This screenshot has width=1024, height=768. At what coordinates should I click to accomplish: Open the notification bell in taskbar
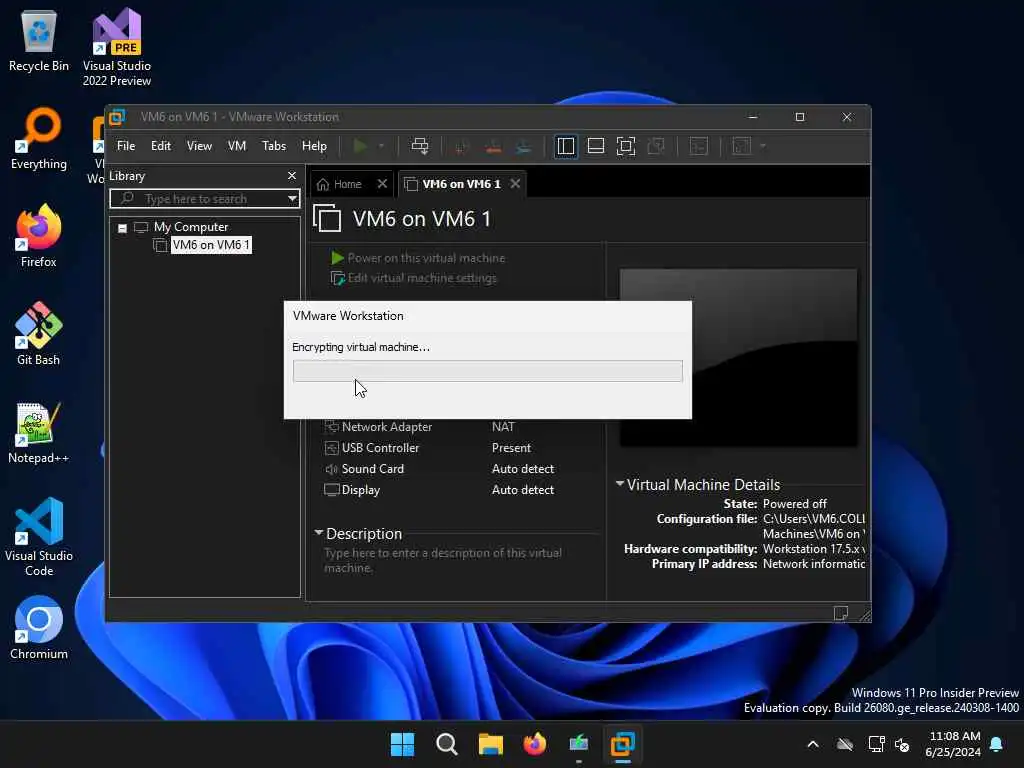click(x=997, y=744)
